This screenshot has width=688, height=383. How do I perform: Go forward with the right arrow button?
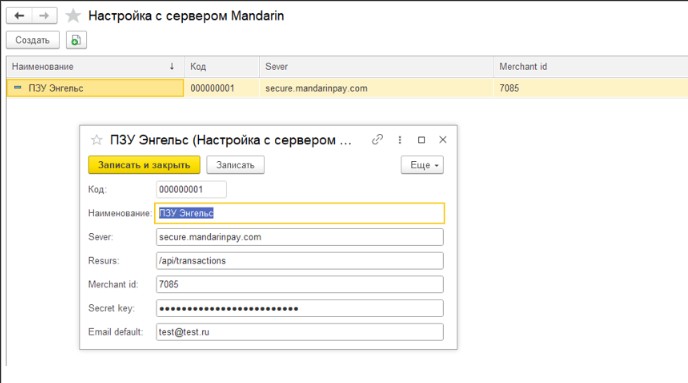point(44,16)
